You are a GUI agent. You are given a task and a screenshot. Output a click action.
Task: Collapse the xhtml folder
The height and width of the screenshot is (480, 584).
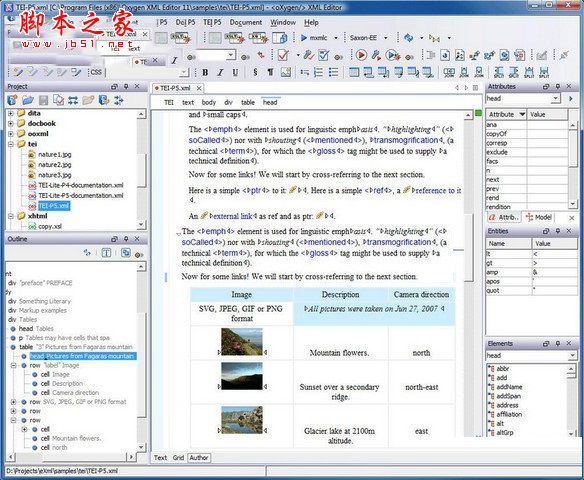(x=11, y=216)
